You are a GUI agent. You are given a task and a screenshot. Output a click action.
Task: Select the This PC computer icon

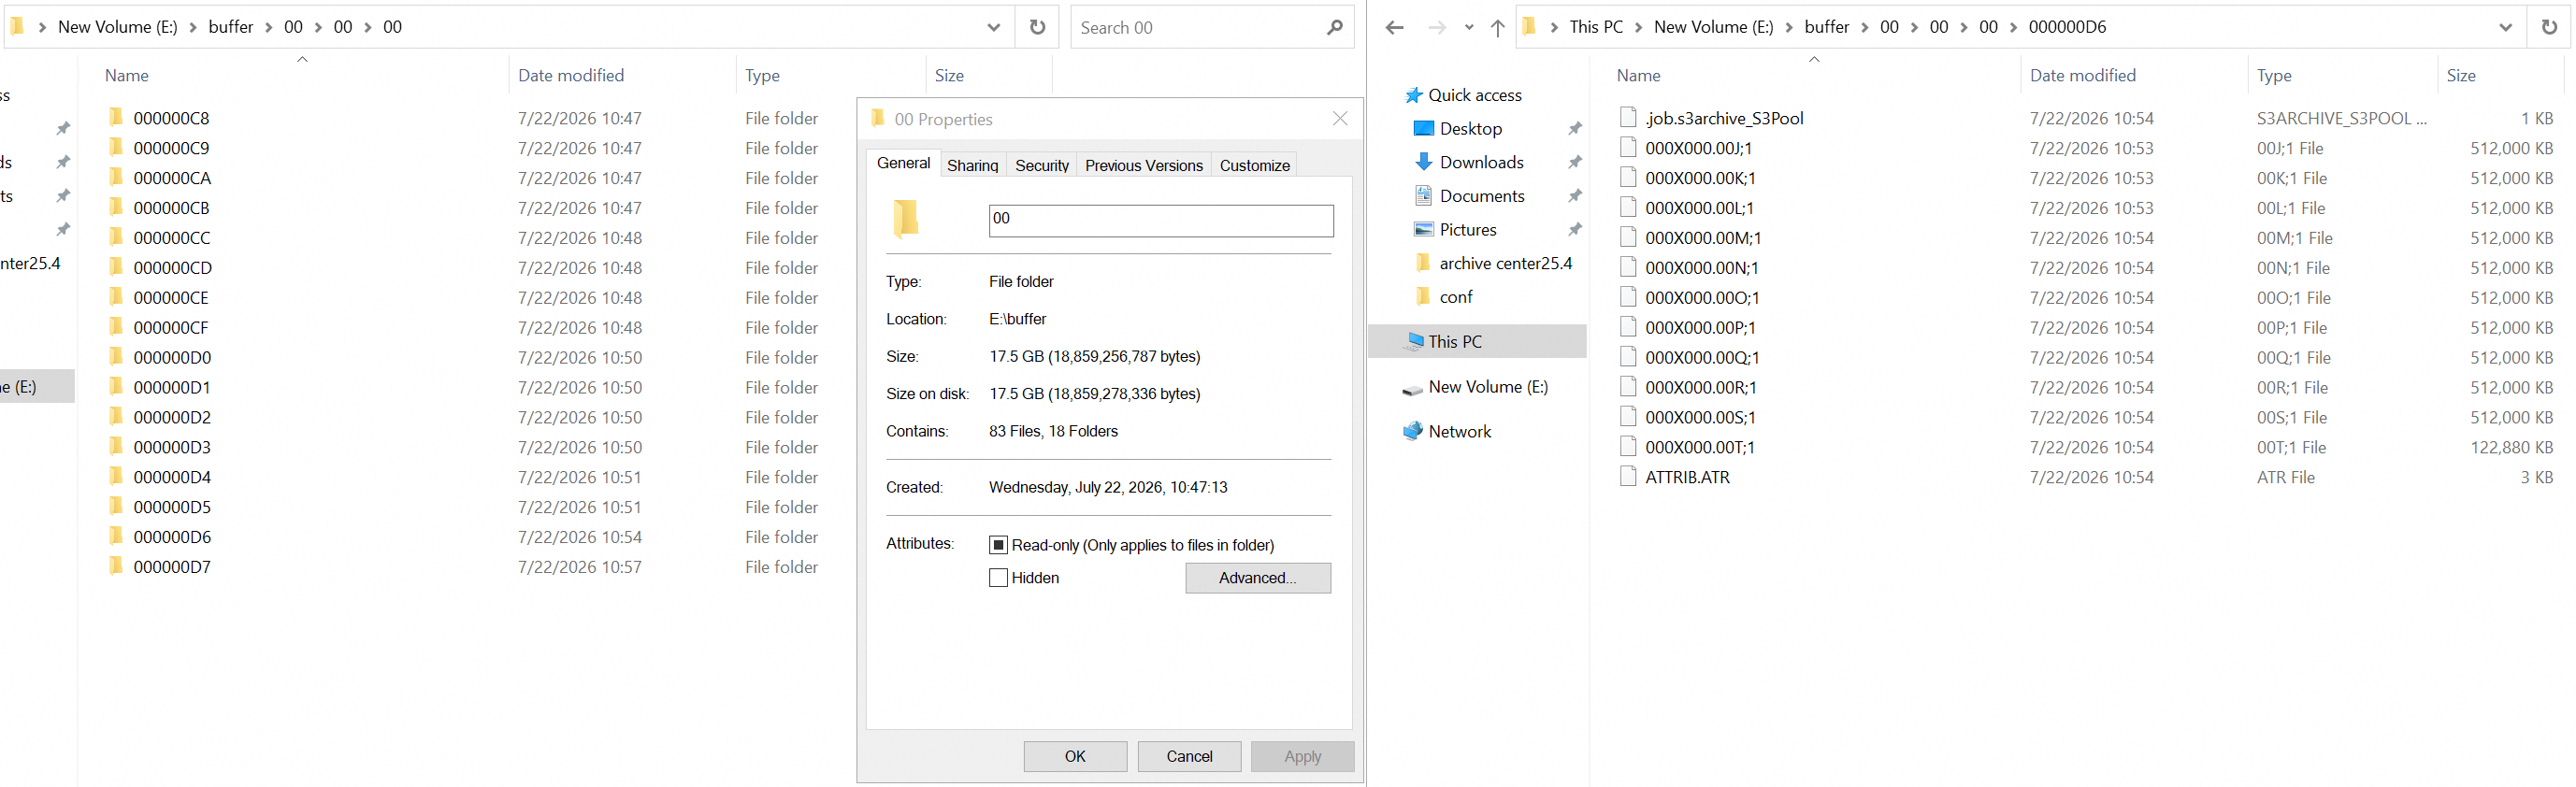1413,341
